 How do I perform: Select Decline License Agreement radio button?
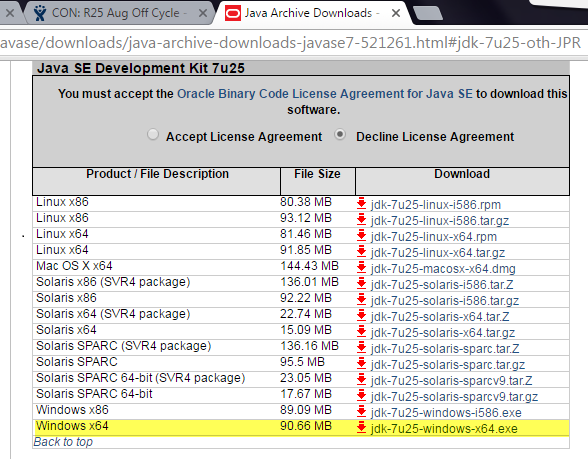pyautogui.click(x=340, y=134)
